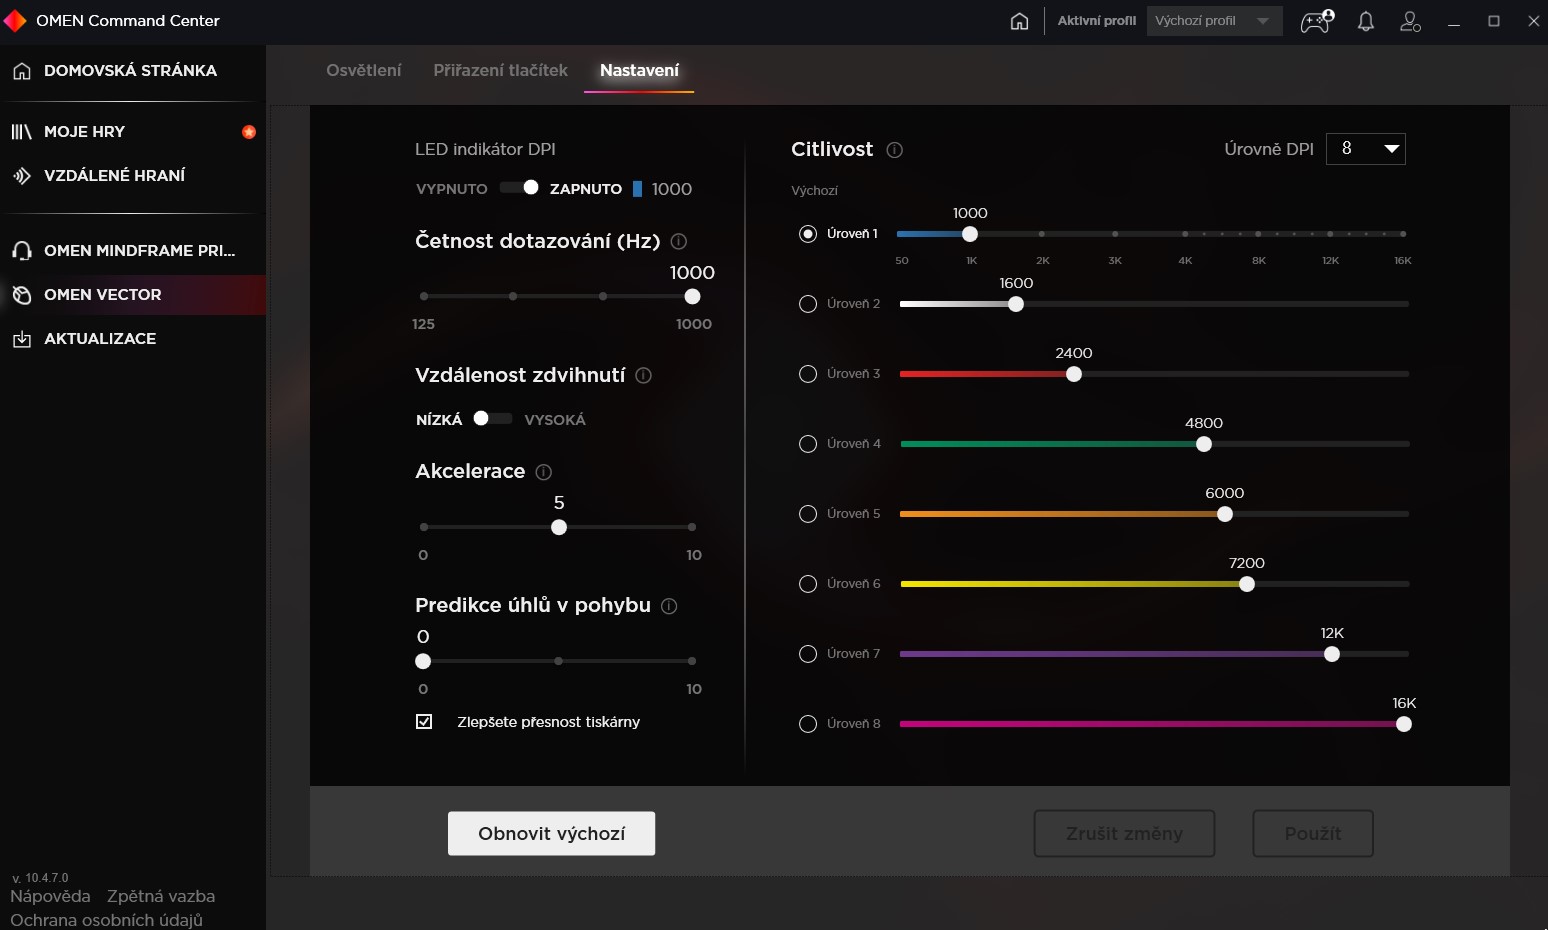Click Četnost dotazování slider handle at 1000

(x=692, y=297)
